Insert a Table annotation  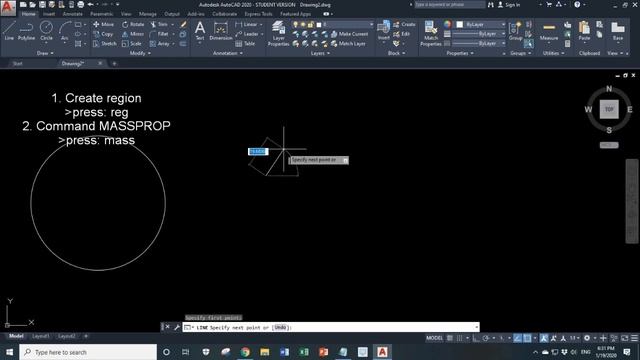(245, 44)
